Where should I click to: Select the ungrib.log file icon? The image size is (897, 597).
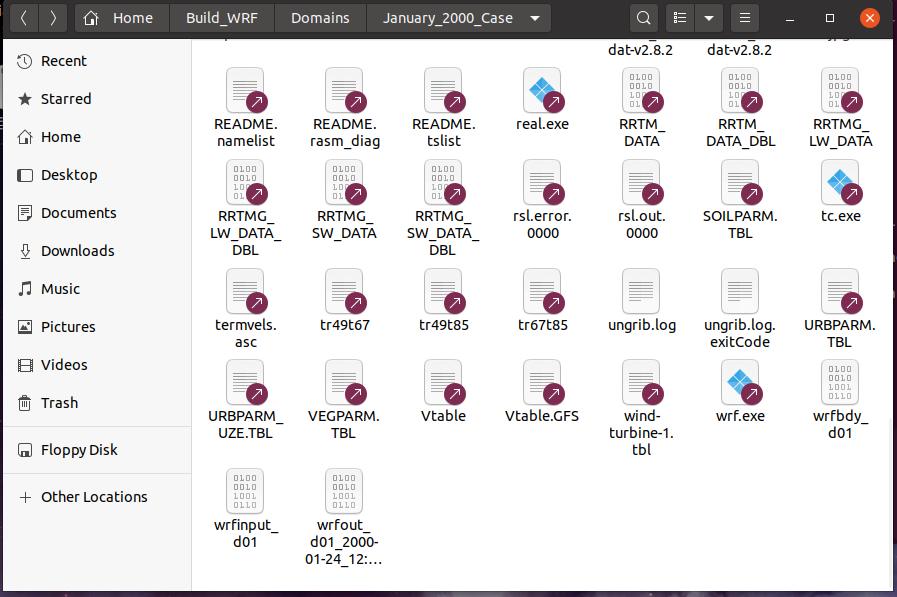click(641, 291)
